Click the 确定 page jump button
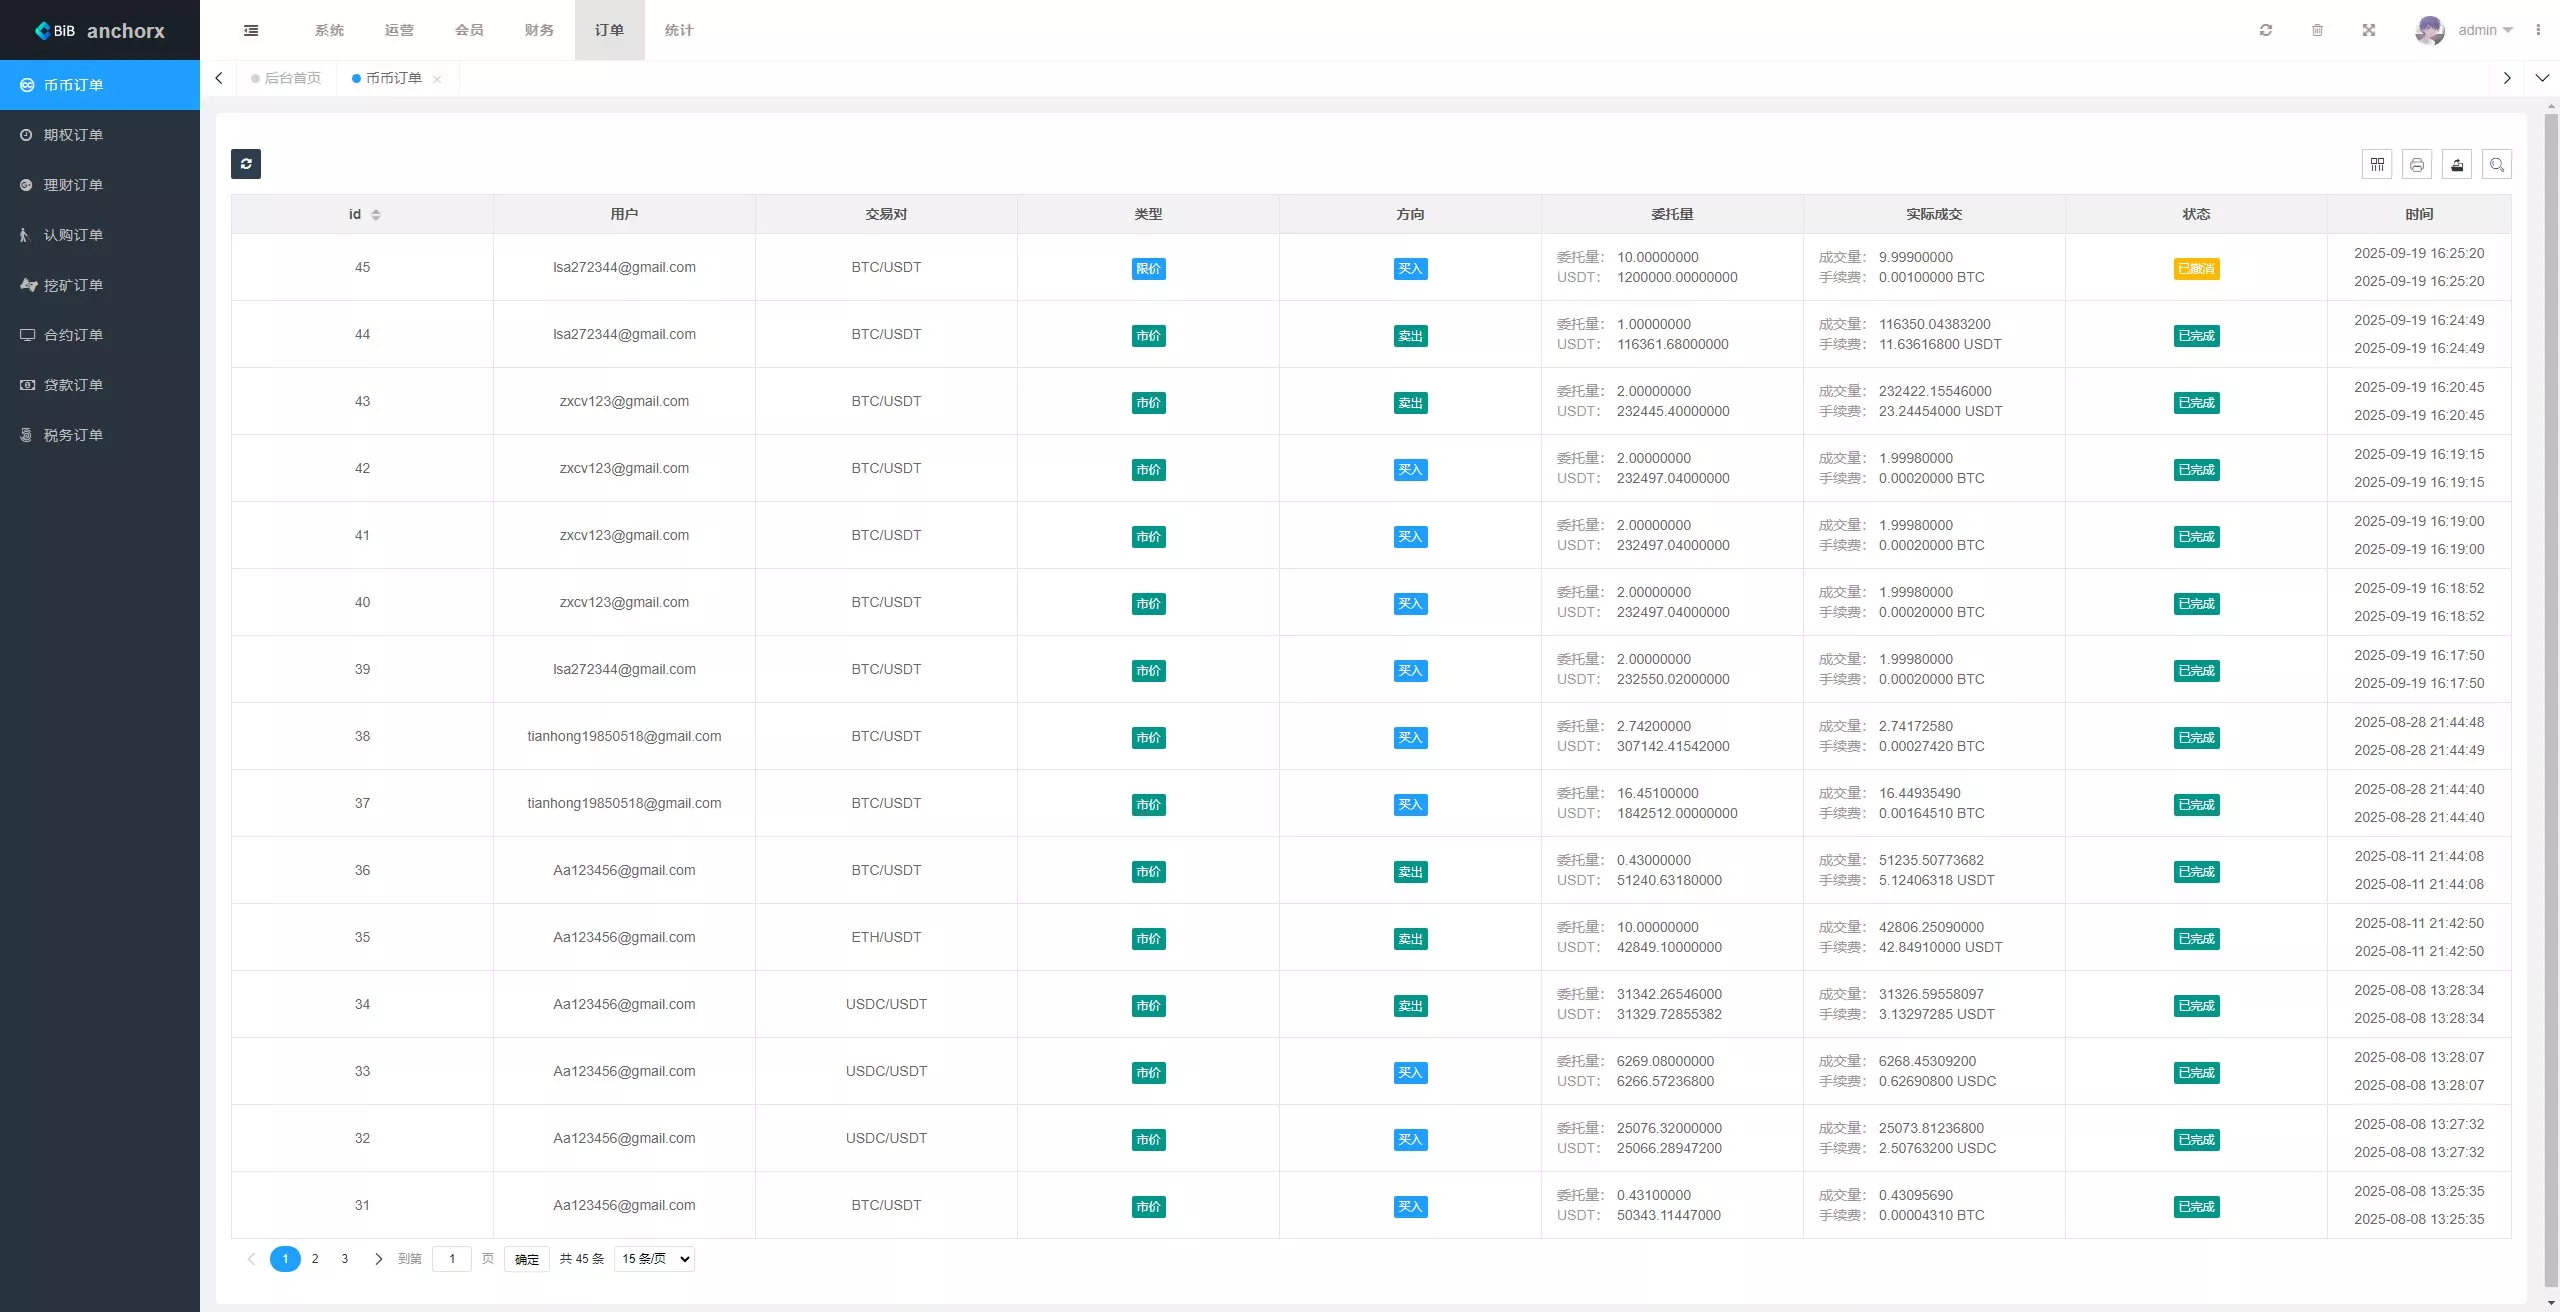The width and height of the screenshot is (2560, 1312). (x=527, y=1259)
